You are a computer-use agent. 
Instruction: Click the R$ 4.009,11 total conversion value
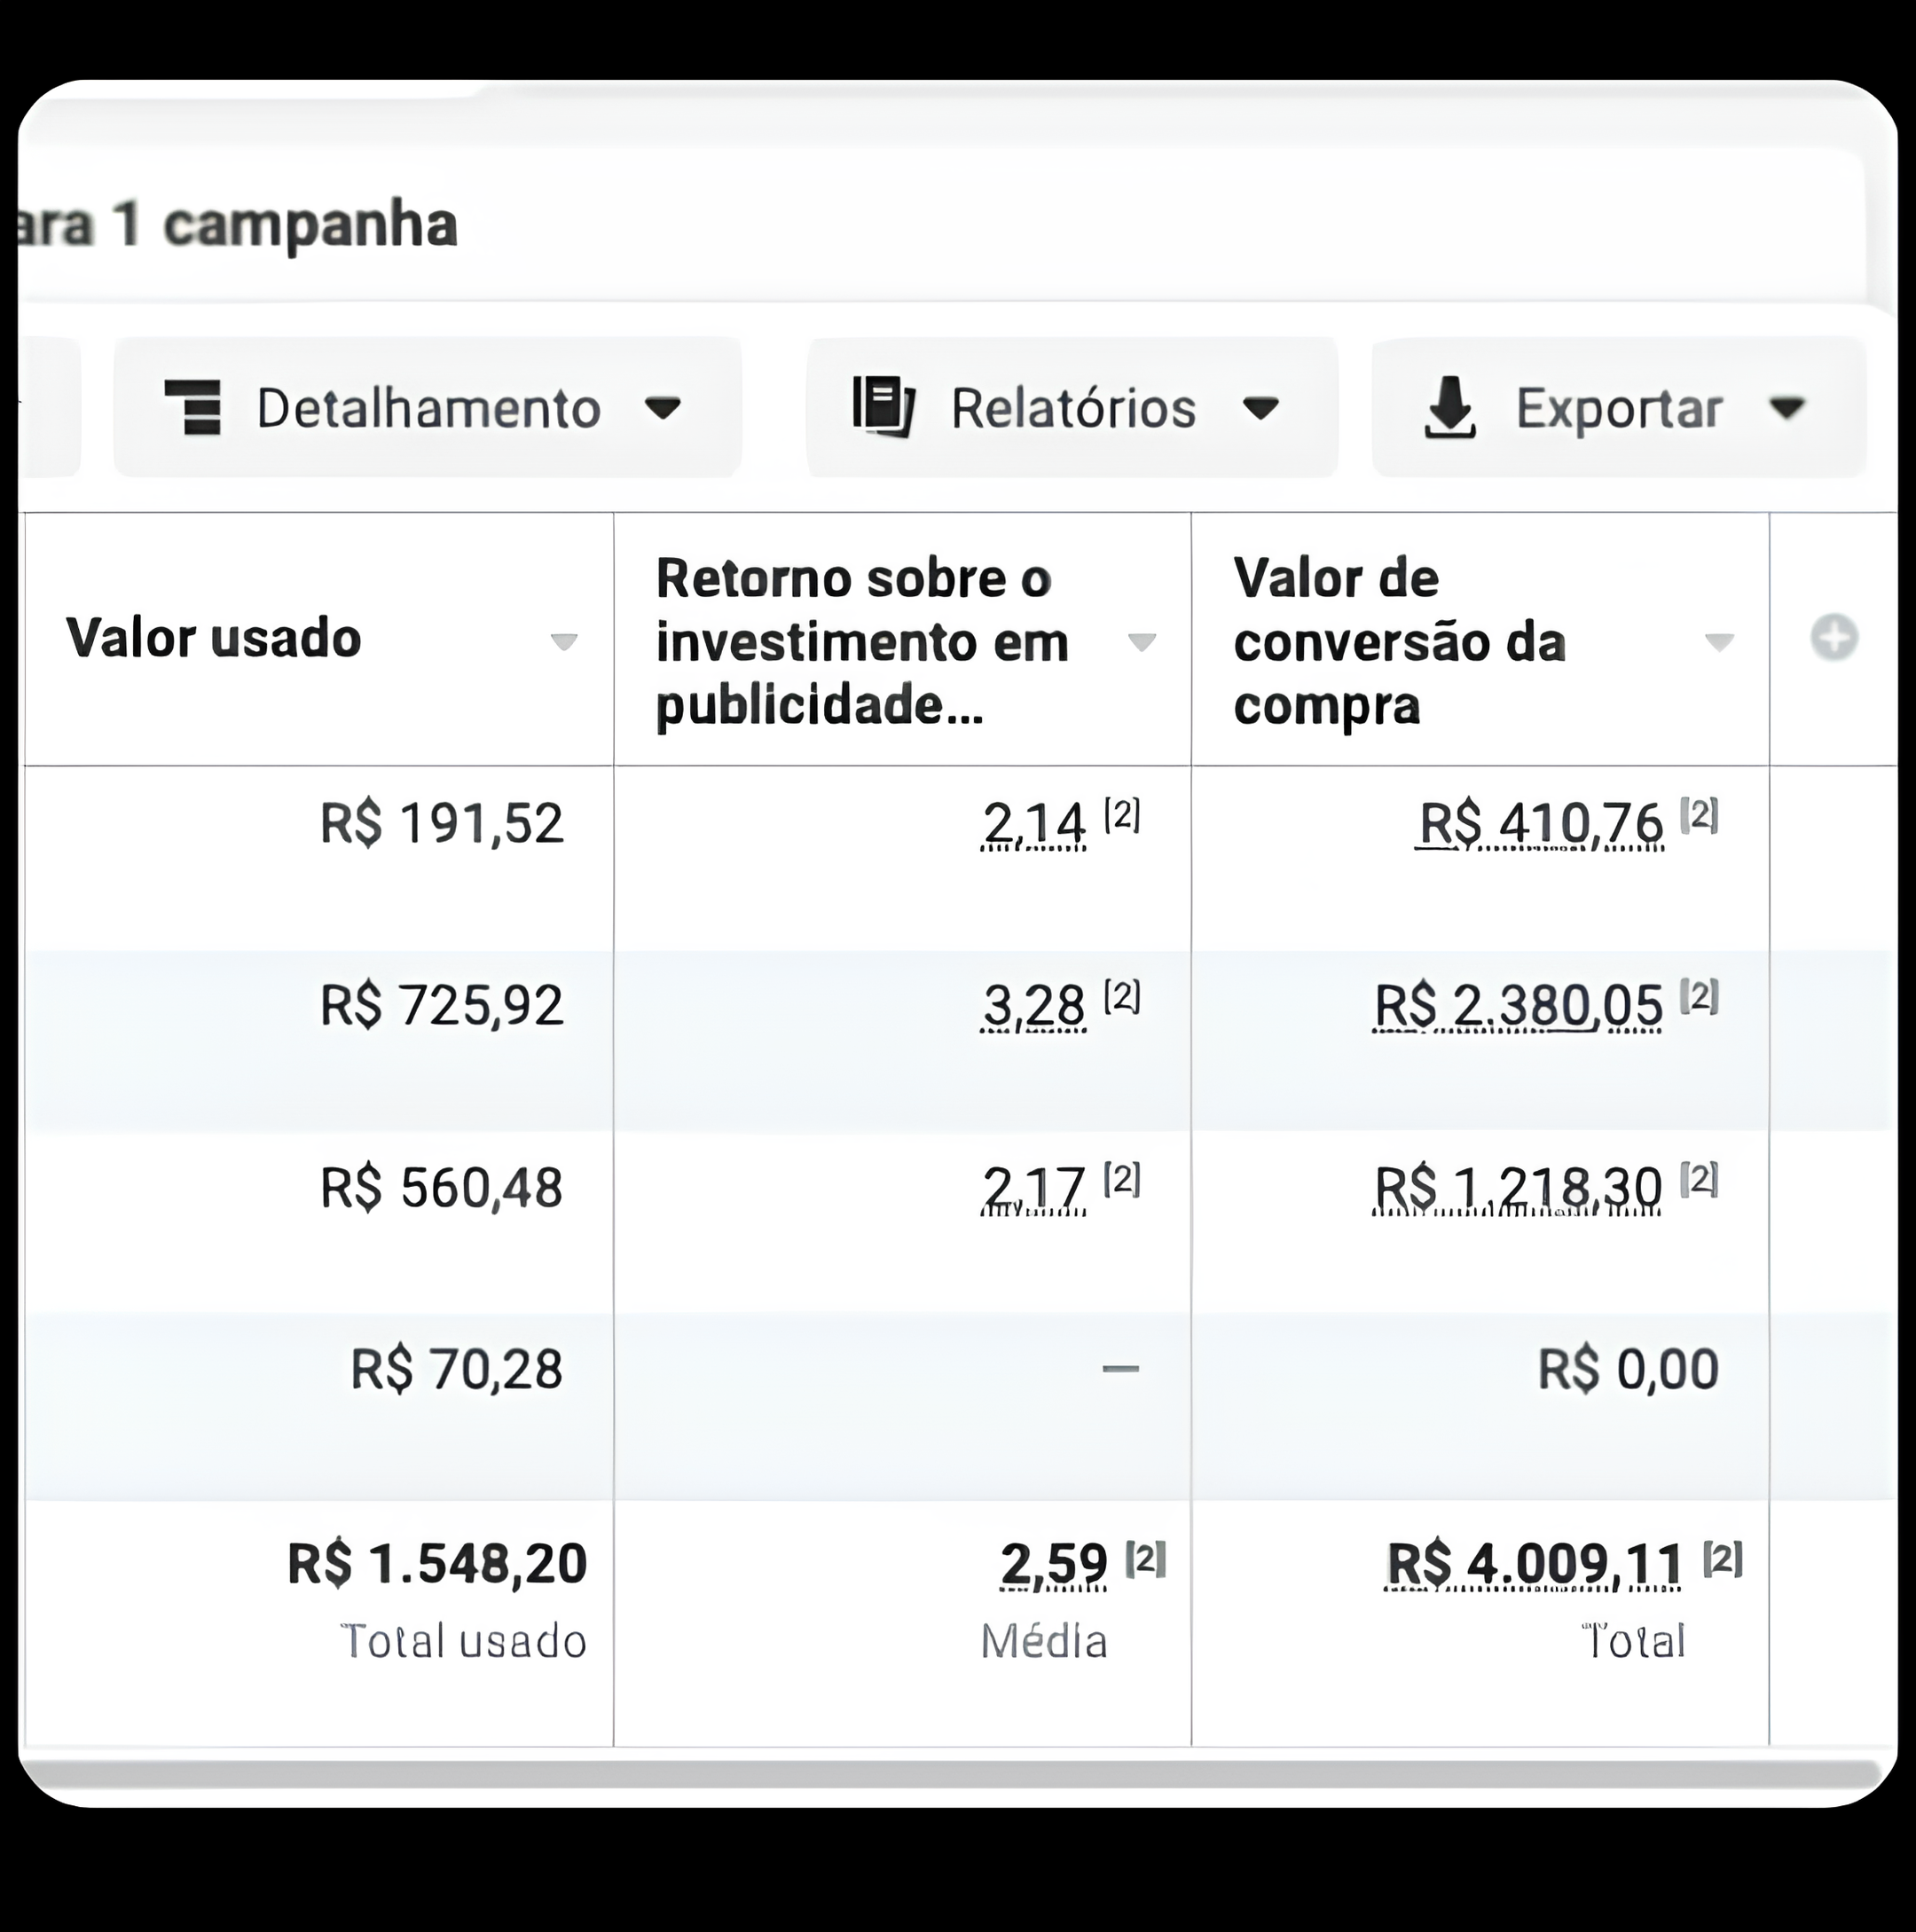click(x=1534, y=1564)
